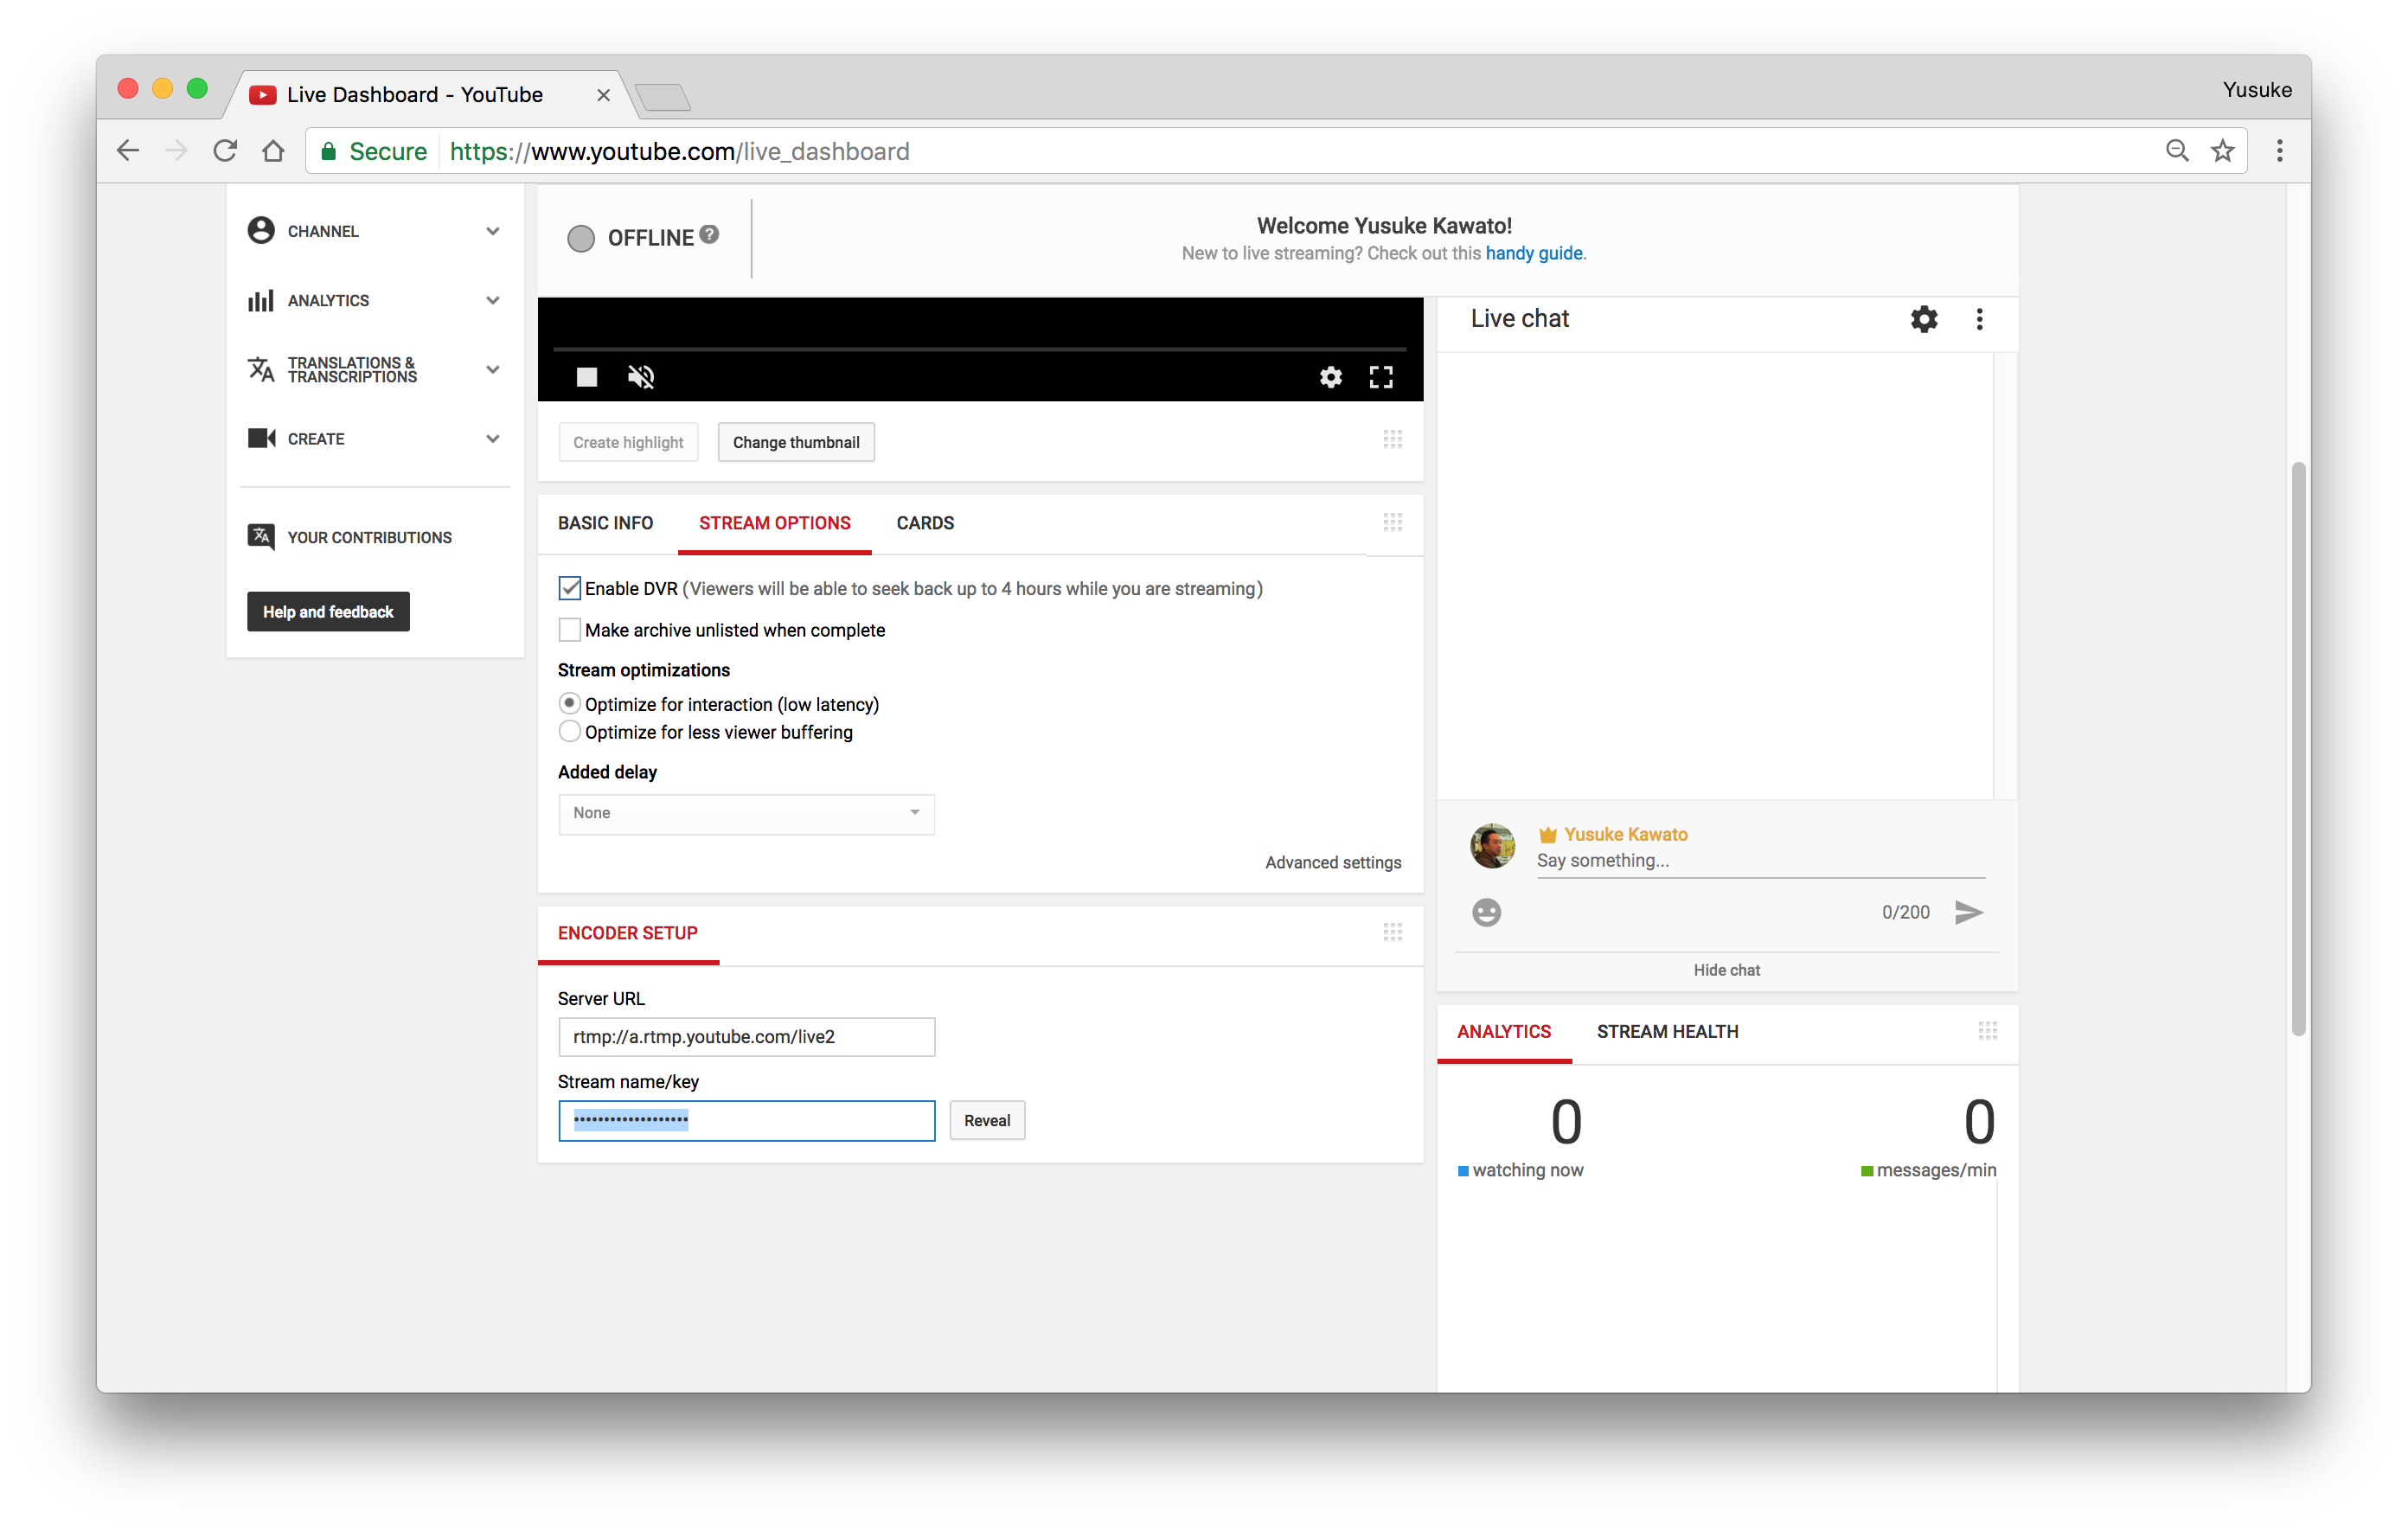This screenshot has height=1531, width=2408.
Task: Open the video player settings gear
Action: [1330, 377]
